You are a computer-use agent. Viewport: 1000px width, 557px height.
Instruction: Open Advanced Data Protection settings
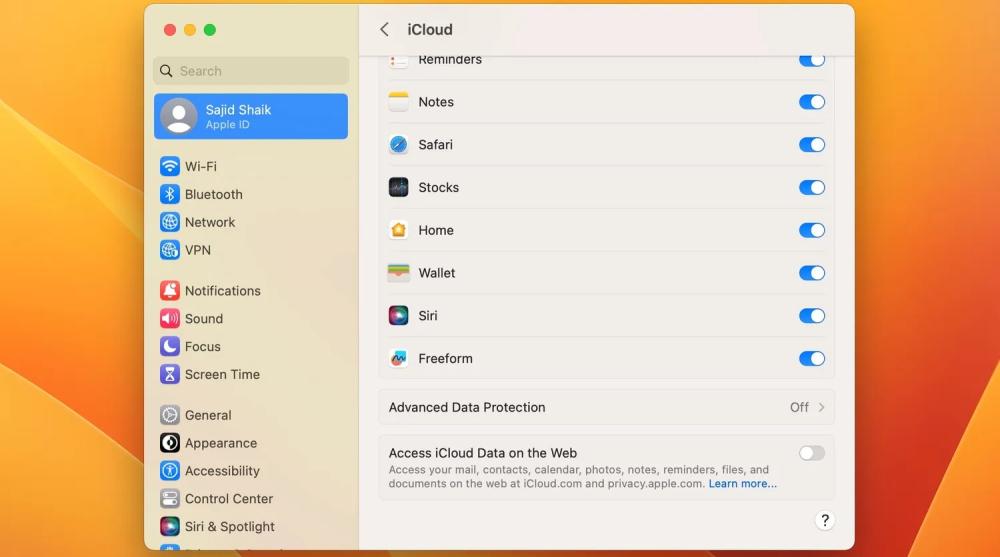[x=607, y=407]
